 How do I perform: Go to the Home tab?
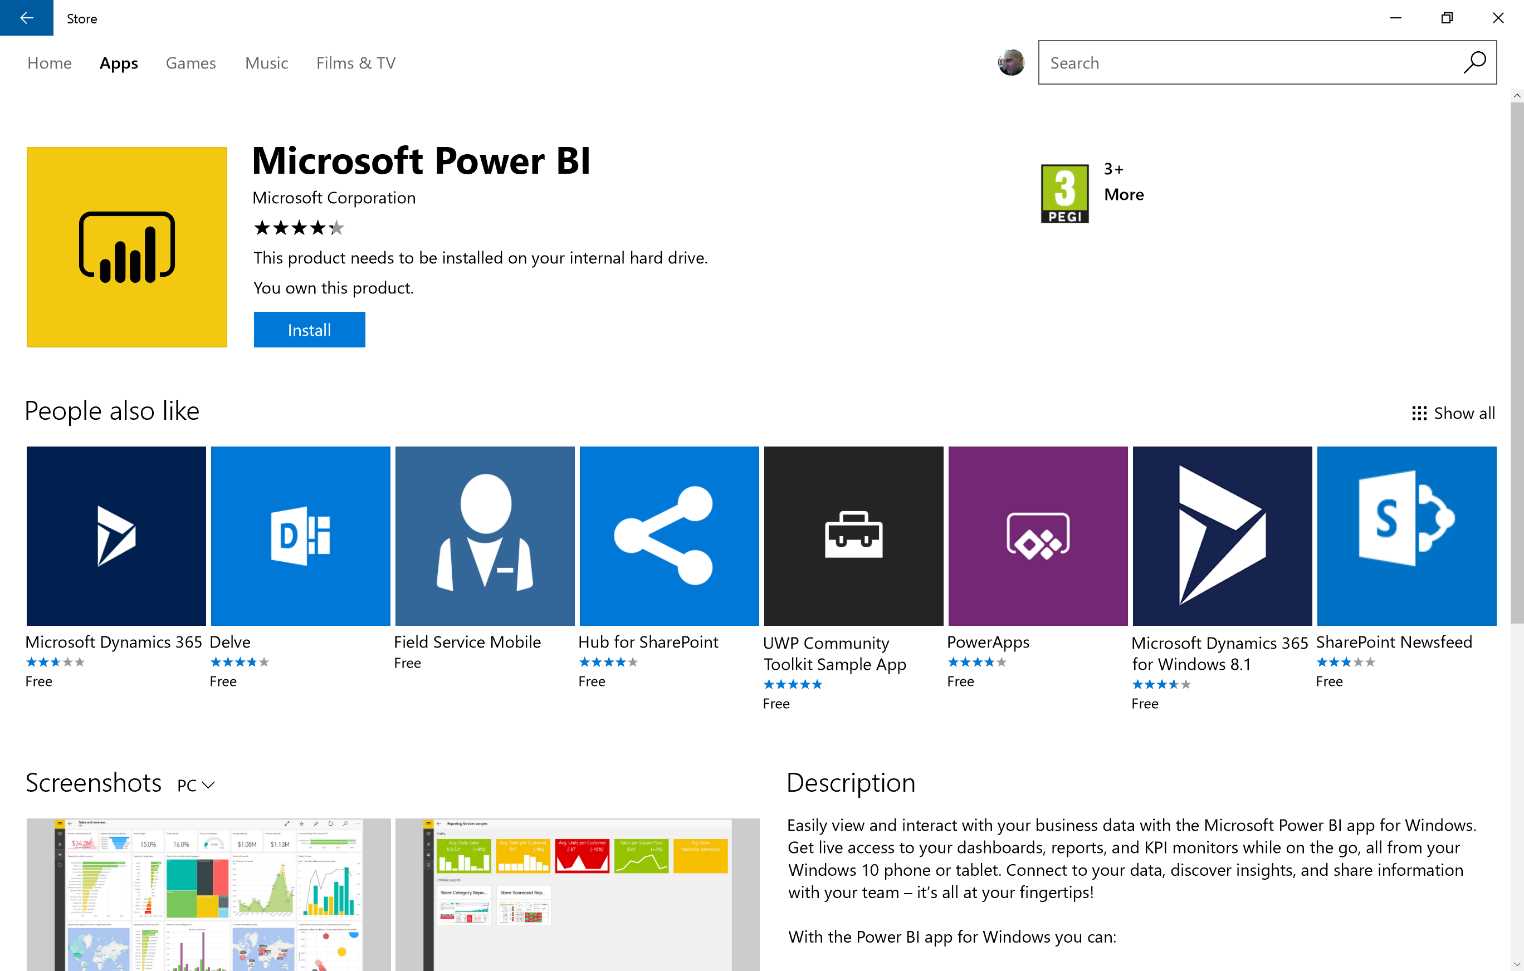point(49,63)
